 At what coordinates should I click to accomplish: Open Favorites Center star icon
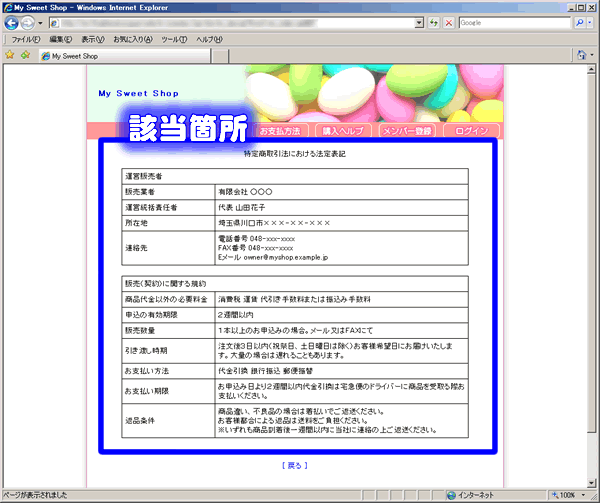coord(9,56)
